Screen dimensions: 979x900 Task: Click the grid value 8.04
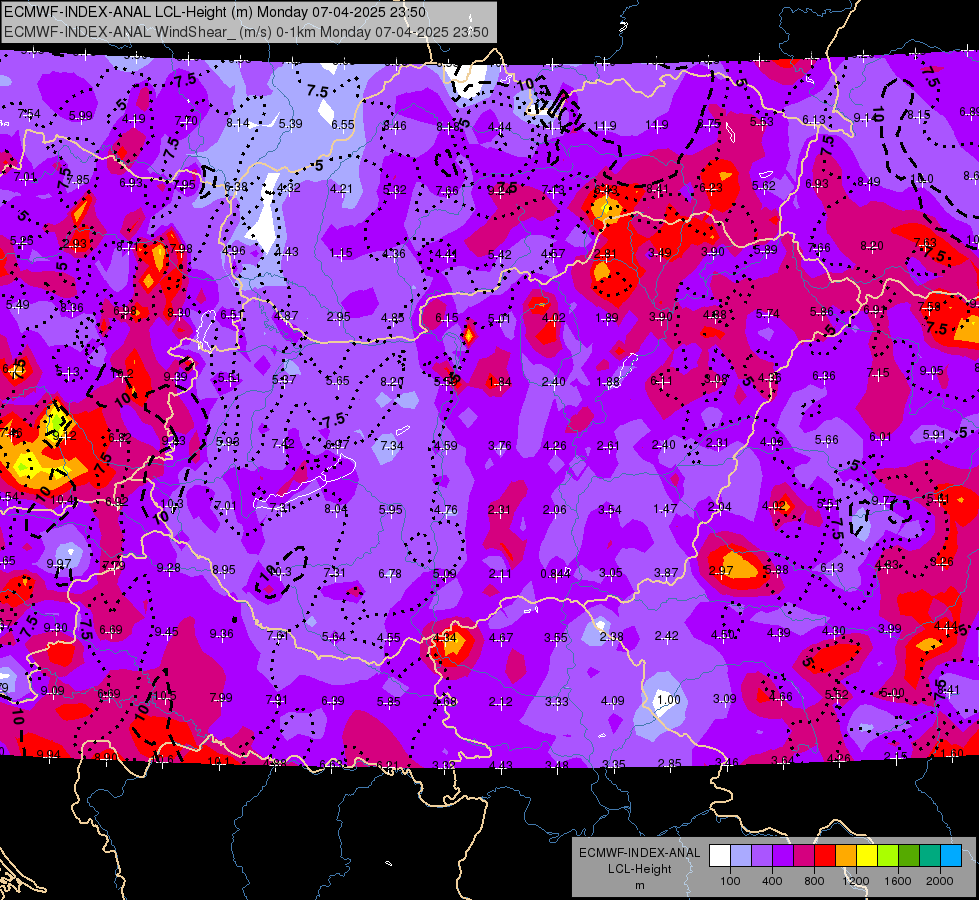coord(335,508)
